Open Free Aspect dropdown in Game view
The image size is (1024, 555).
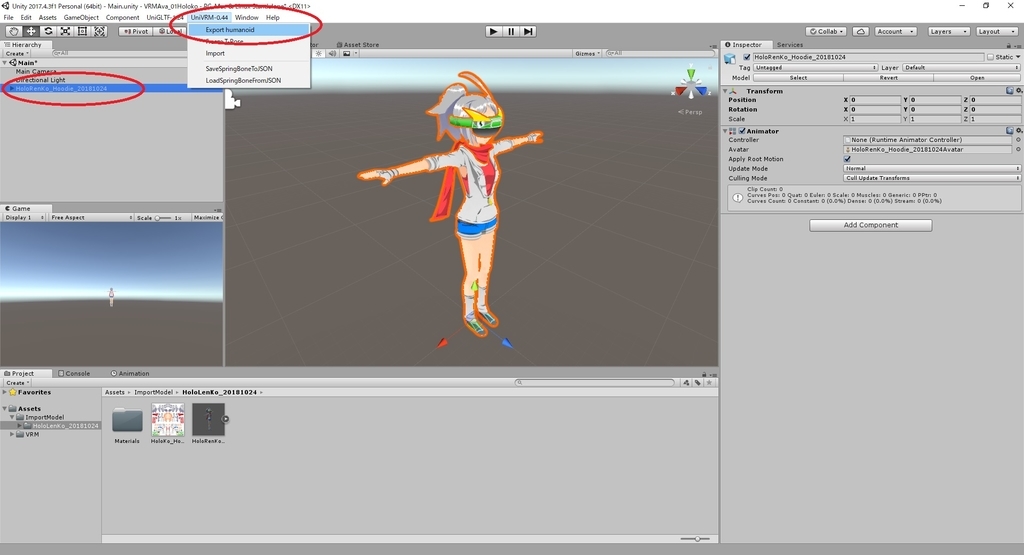tap(91, 217)
